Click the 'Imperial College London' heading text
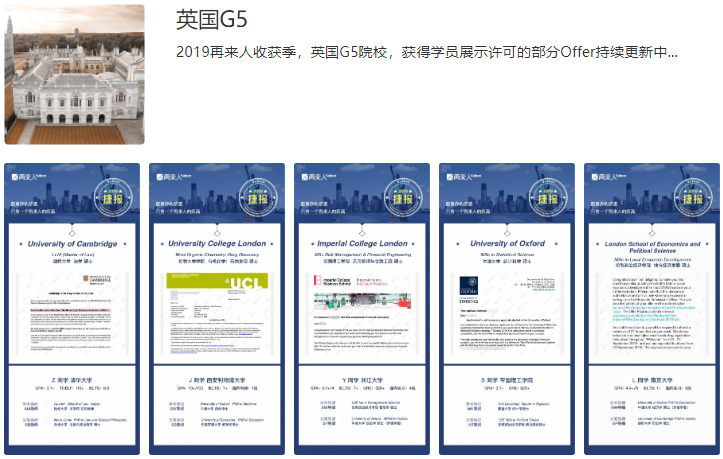 click(362, 243)
